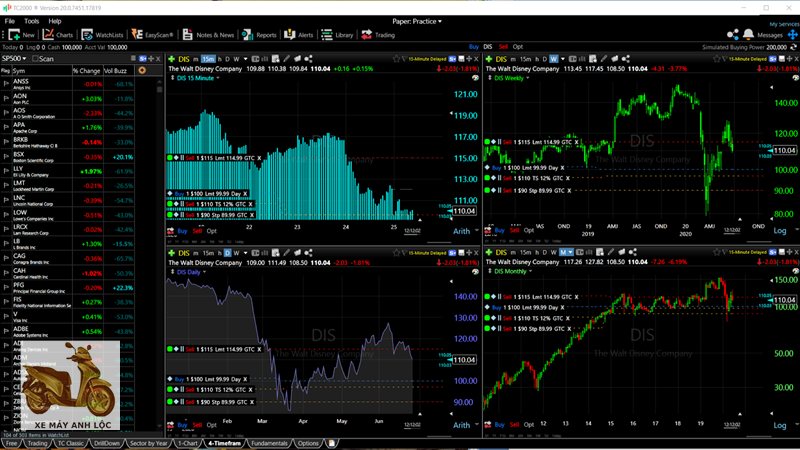800x450 pixels.
Task: Open the Tools menu
Action: tap(32, 21)
